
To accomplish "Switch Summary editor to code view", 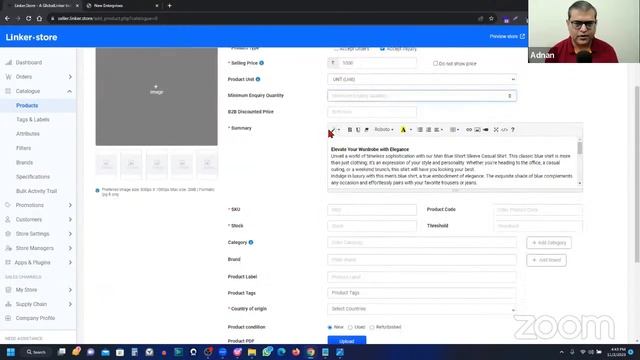I will pos(504,130).
